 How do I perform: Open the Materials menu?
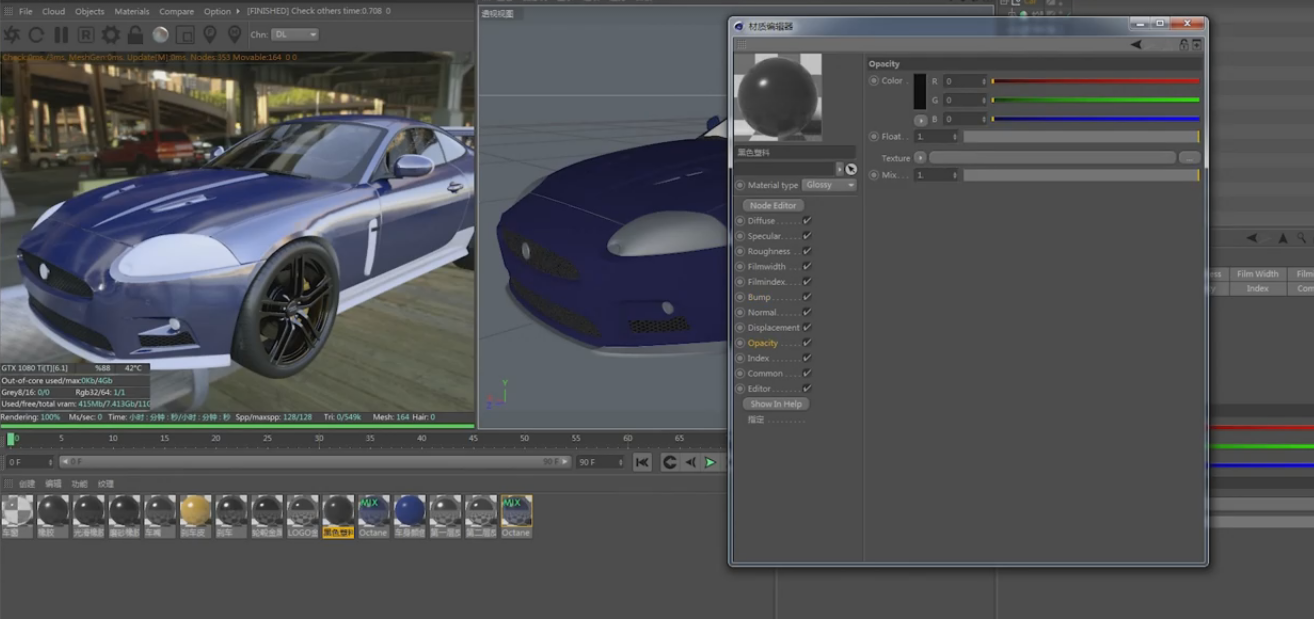pyautogui.click(x=131, y=12)
